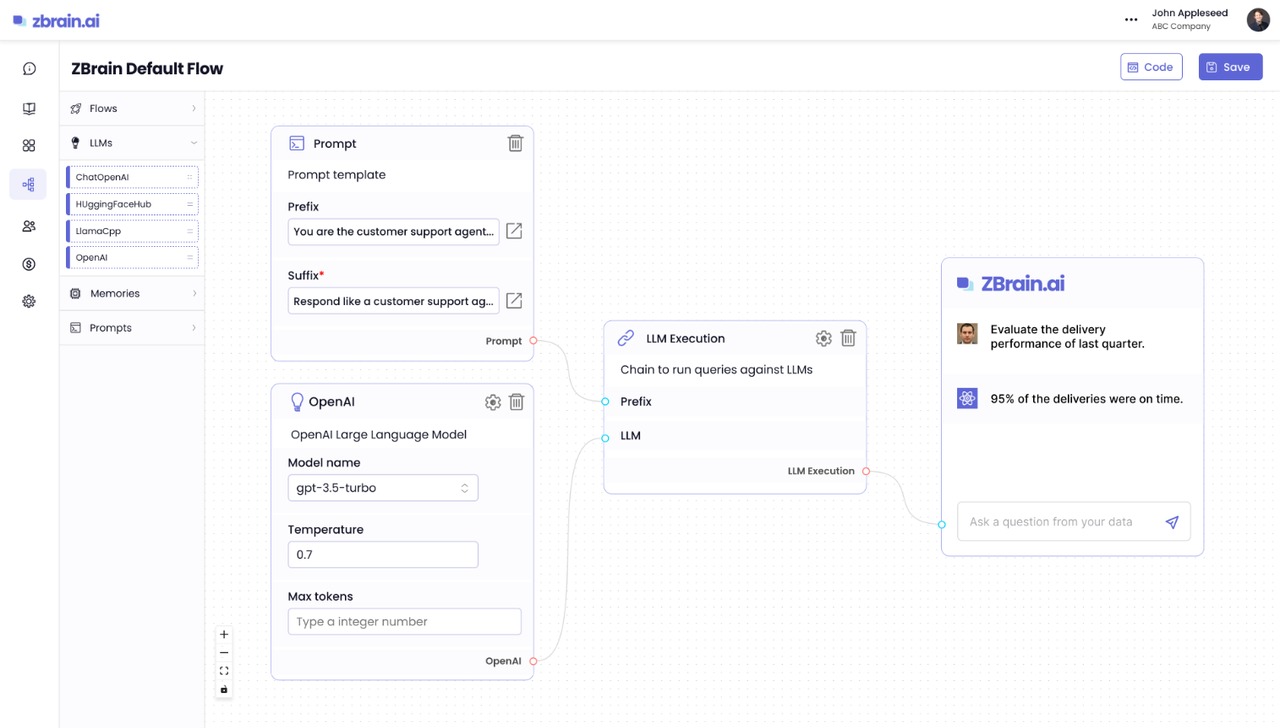The width and height of the screenshot is (1280, 728).
Task: Click the ZBrain Default Flow title
Action: (x=147, y=69)
